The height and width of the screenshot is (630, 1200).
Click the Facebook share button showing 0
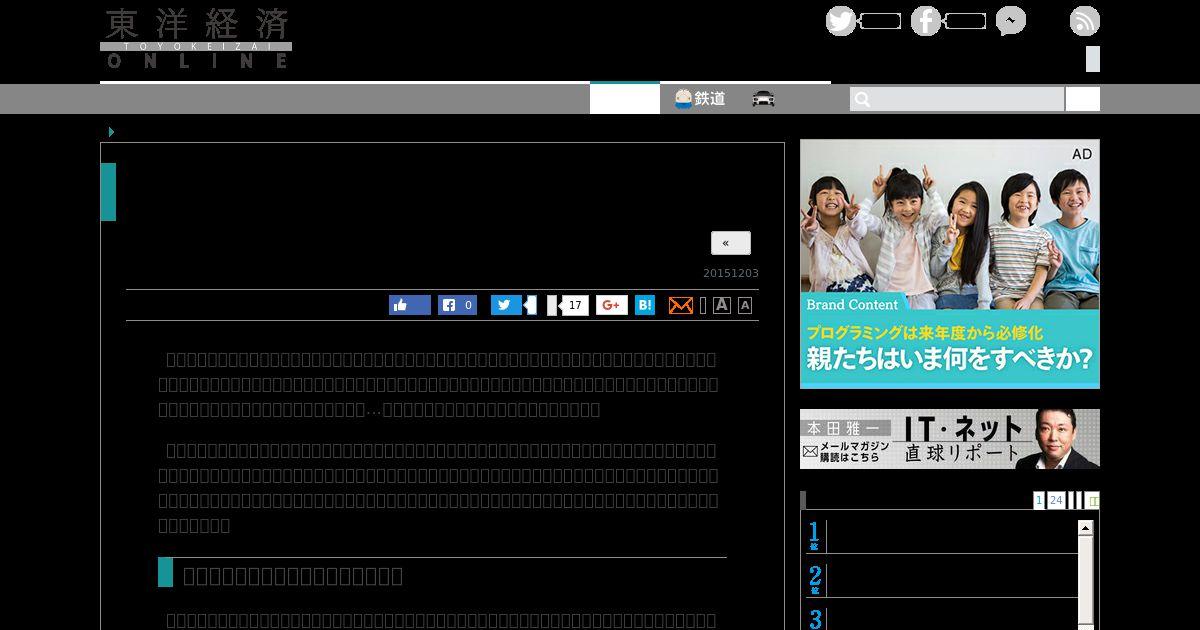click(458, 305)
